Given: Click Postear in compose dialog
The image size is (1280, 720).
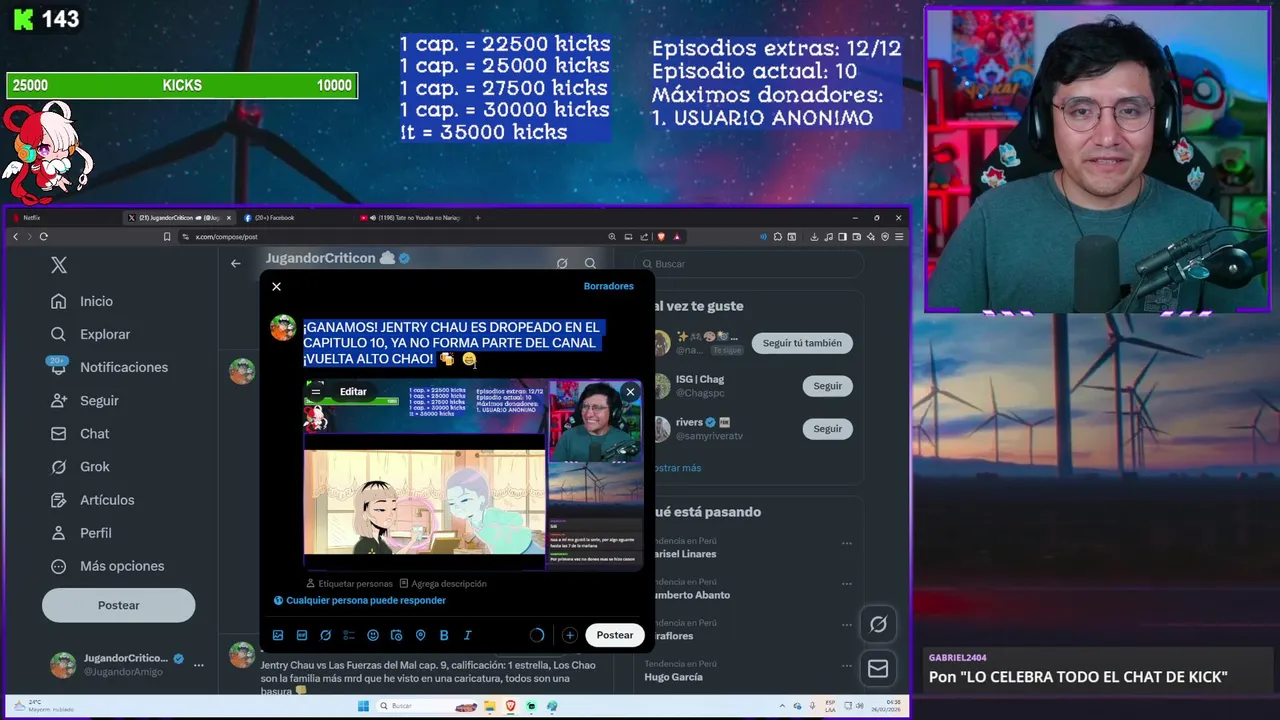Looking at the screenshot, I should click(x=615, y=635).
